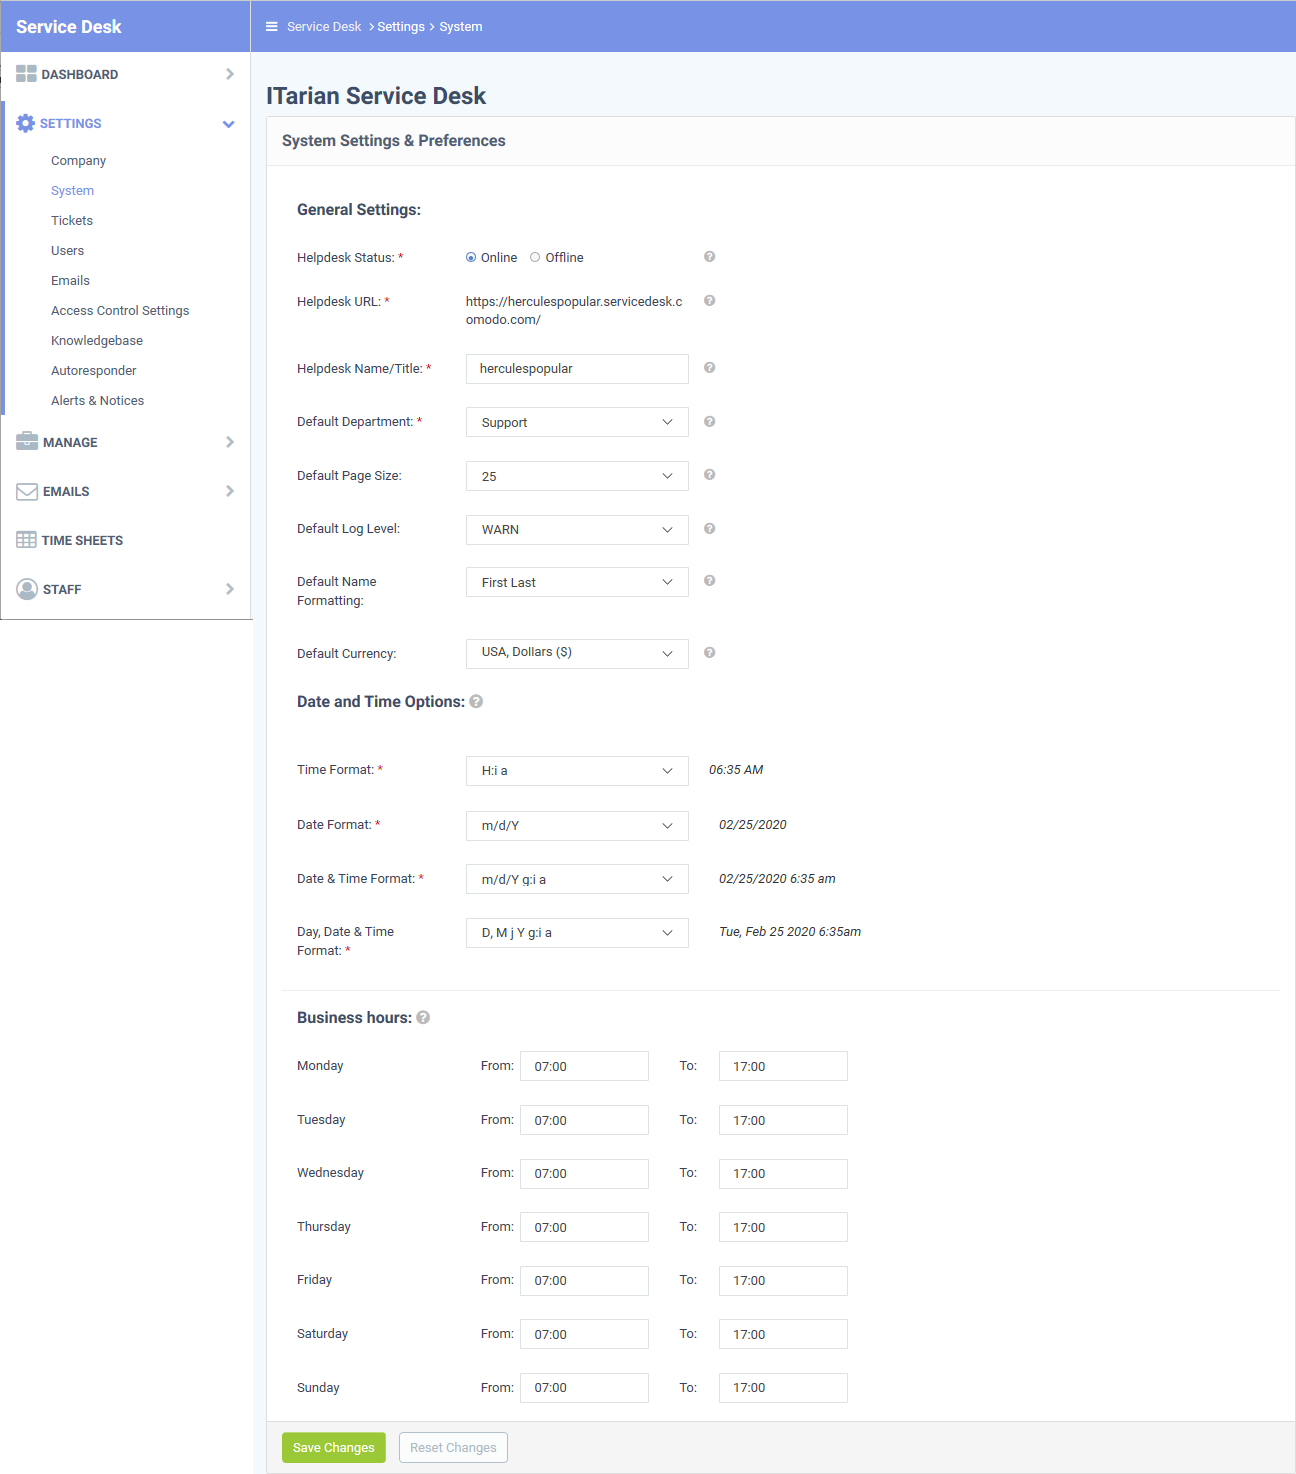The height and width of the screenshot is (1474, 1296).
Task: Click Friday To time field
Action: coord(783,1281)
